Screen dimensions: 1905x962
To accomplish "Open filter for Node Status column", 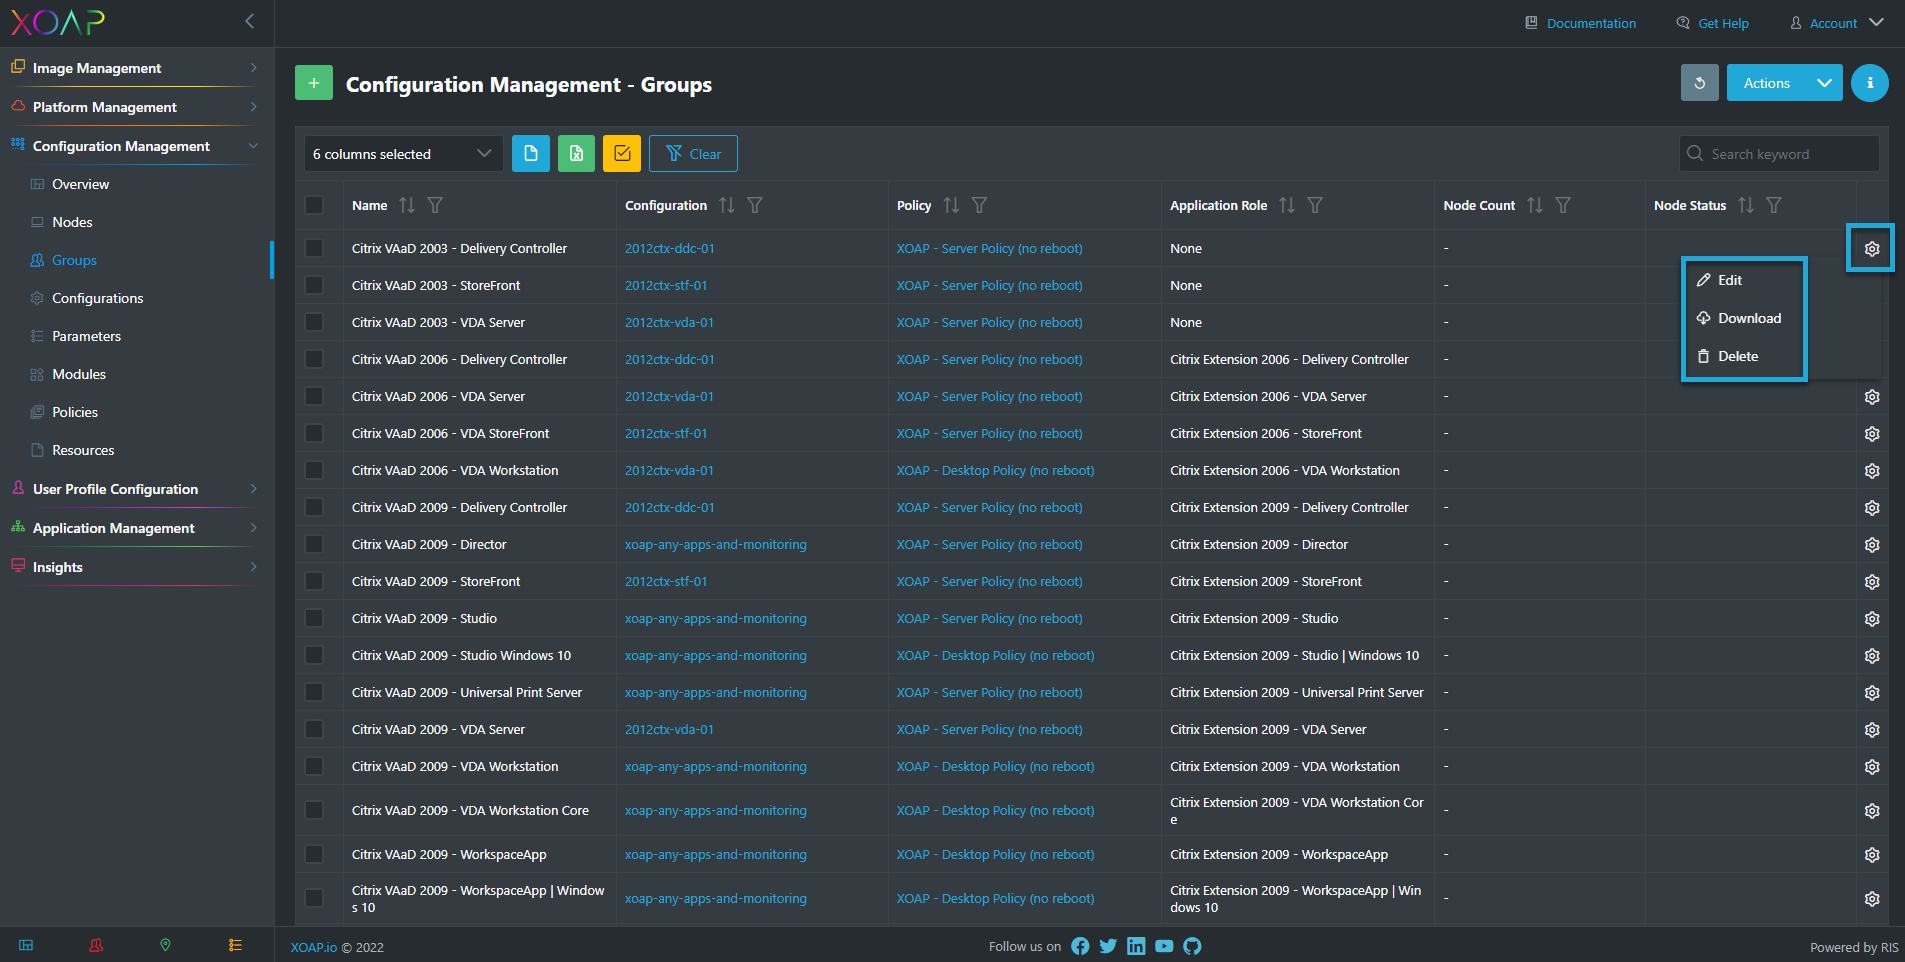I will (1774, 205).
